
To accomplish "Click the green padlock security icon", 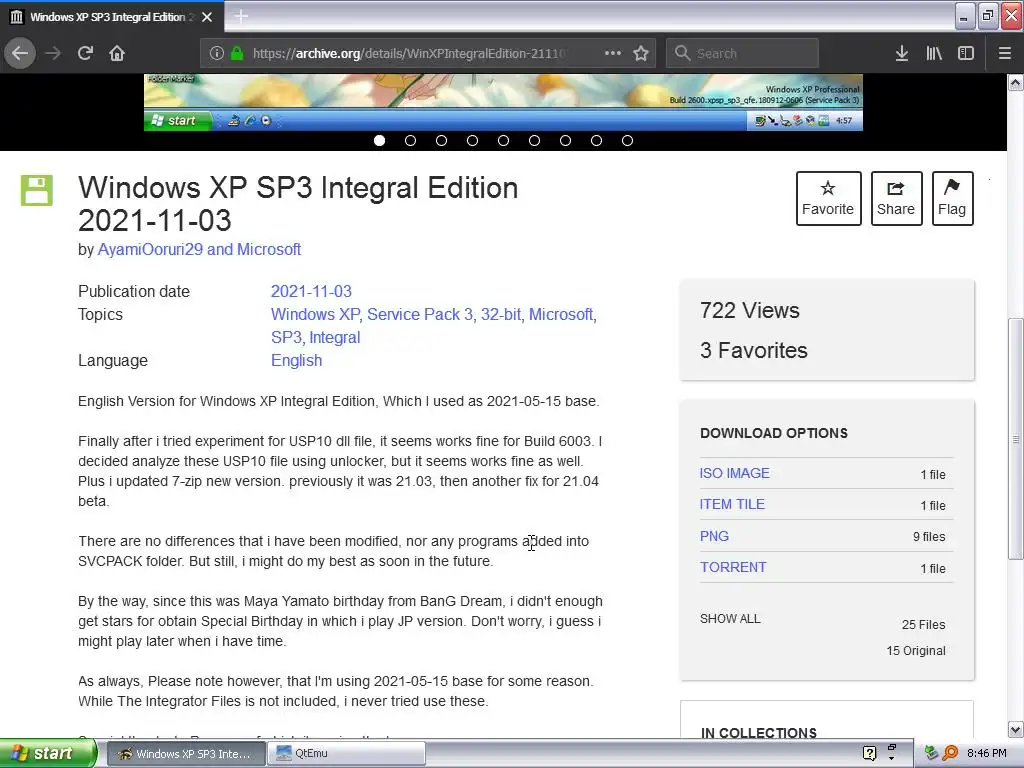I will pyautogui.click(x=237, y=54).
